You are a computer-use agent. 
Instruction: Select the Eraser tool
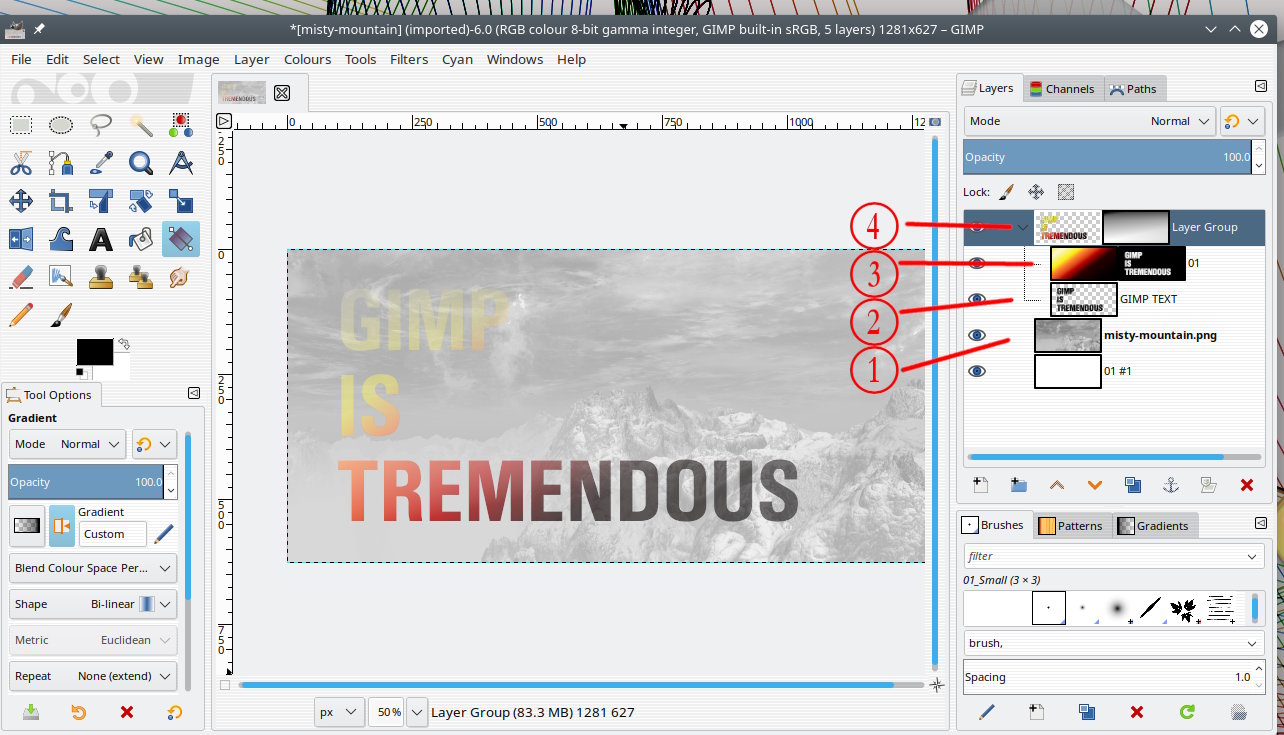[21, 277]
